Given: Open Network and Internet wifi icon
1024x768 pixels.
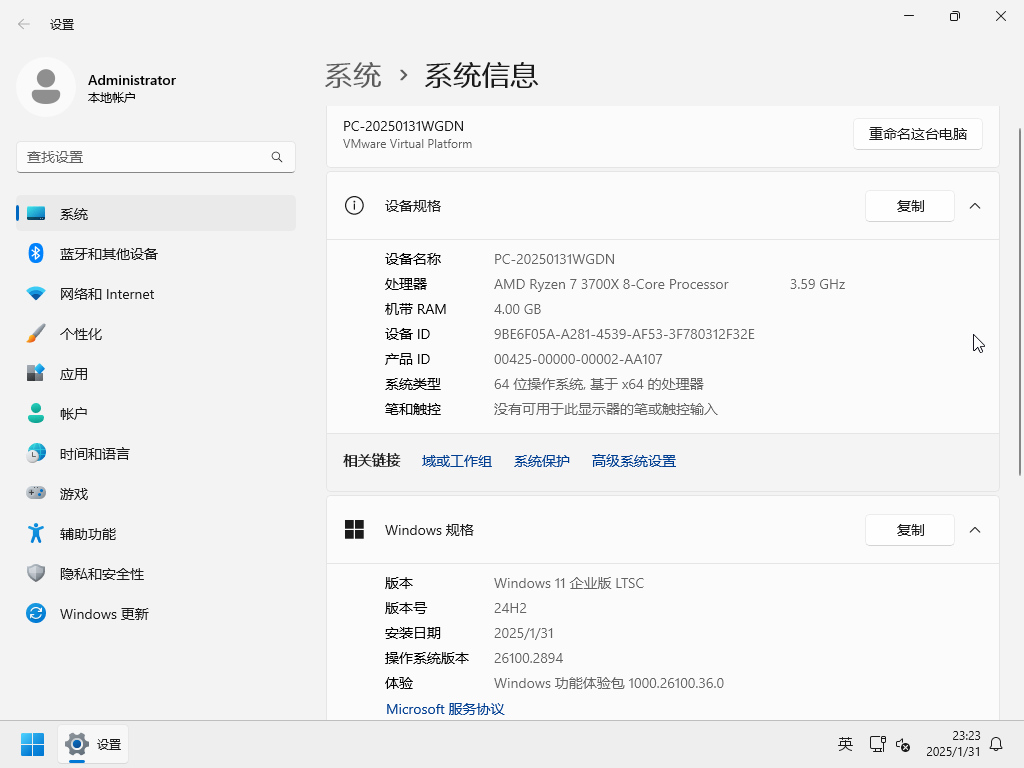Looking at the screenshot, I should click(36, 294).
